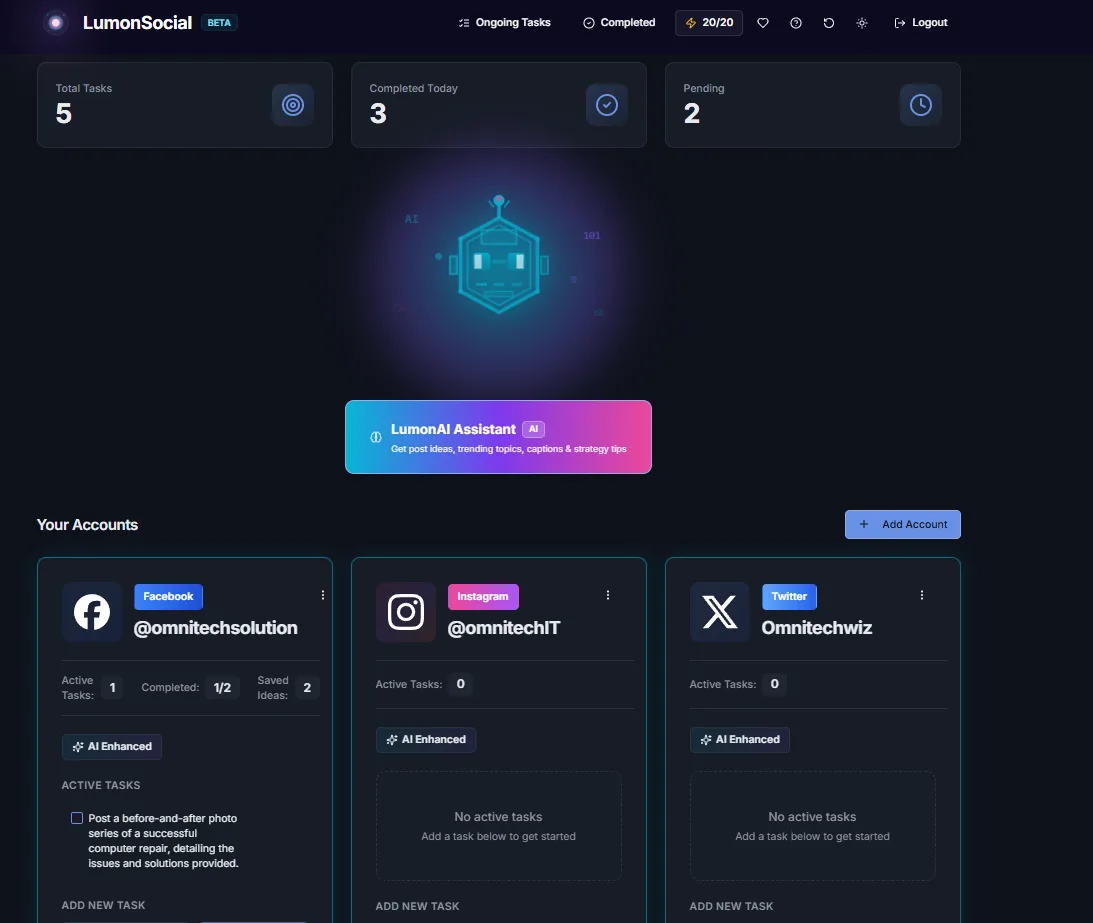Screen dimensions: 1093x923
Task: Click the AI Enhanced badge on Facebook card
Action: coord(112,747)
